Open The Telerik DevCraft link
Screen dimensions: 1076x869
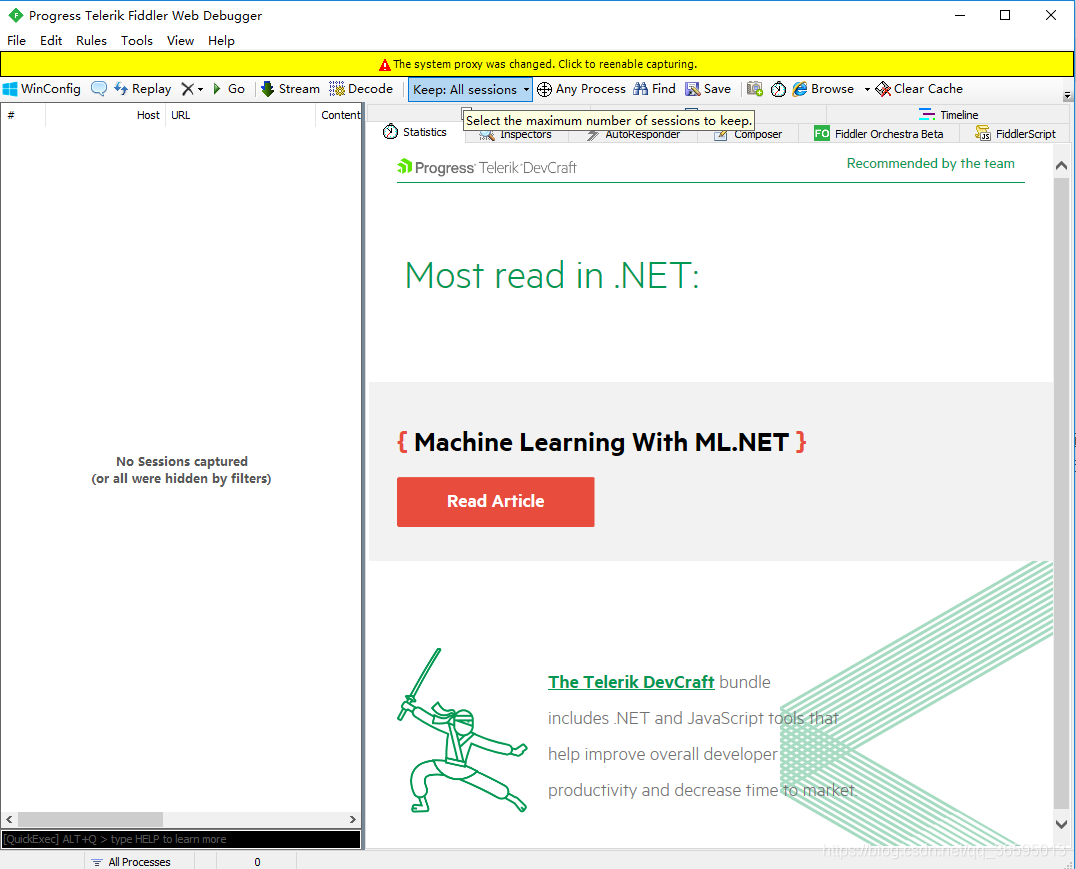click(x=631, y=682)
